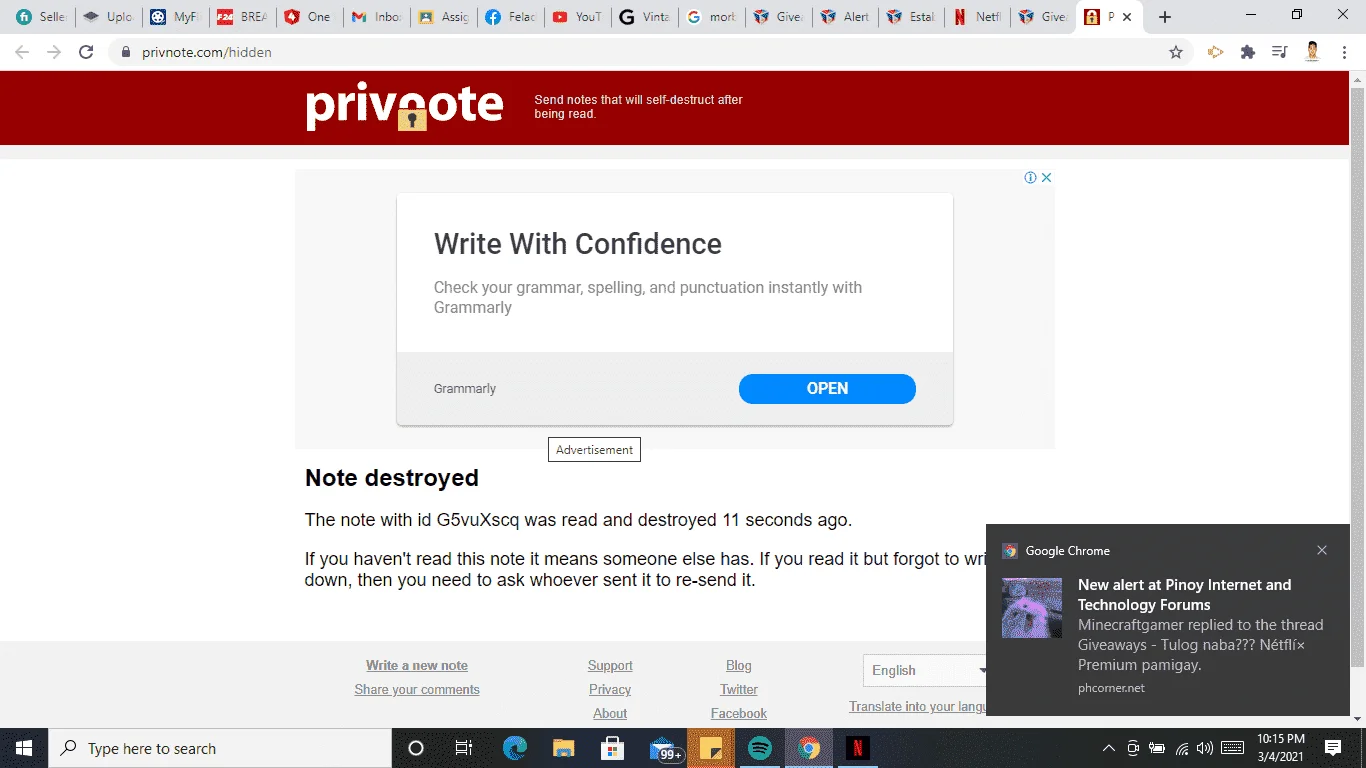Open the About link
The image size is (1366, 768).
coord(610,714)
